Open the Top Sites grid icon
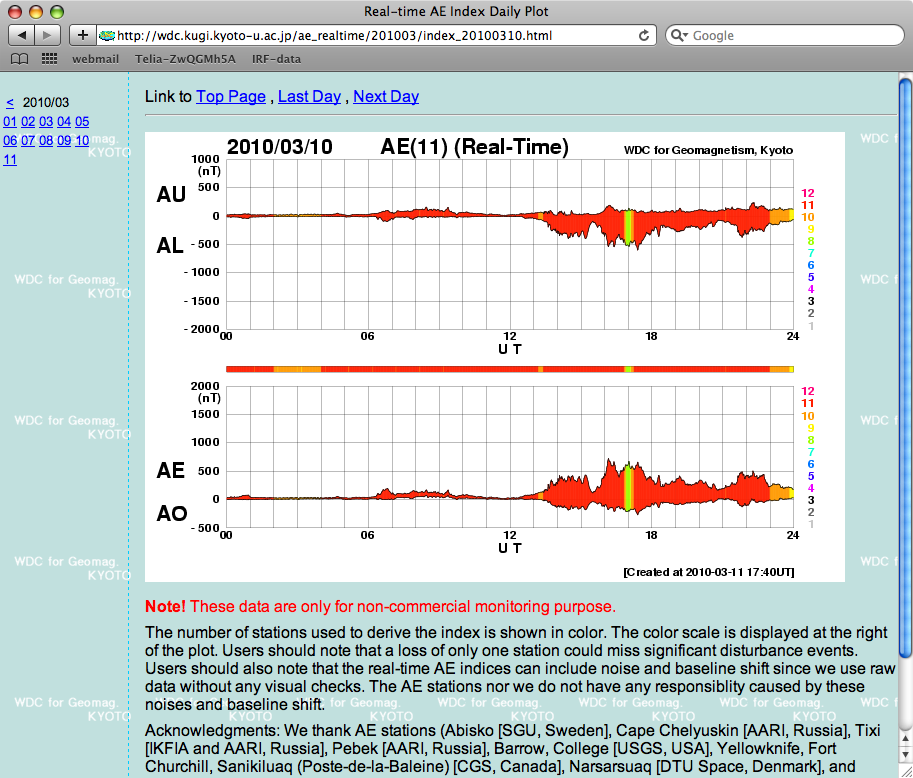Image resolution: width=913 pixels, height=778 pixels. click(49, 59)
